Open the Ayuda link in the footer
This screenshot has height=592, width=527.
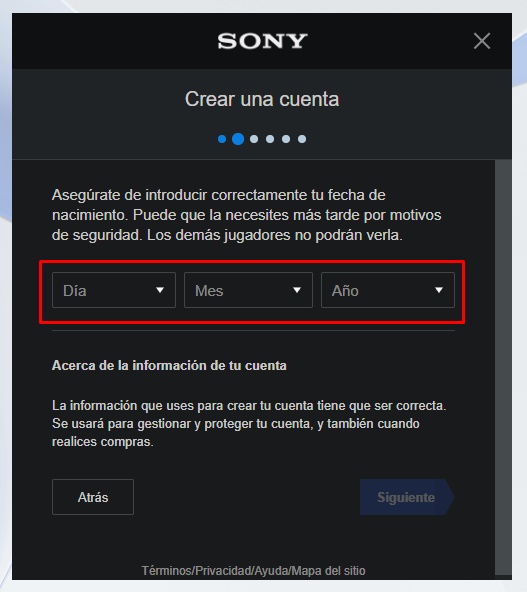coord(271,570)
